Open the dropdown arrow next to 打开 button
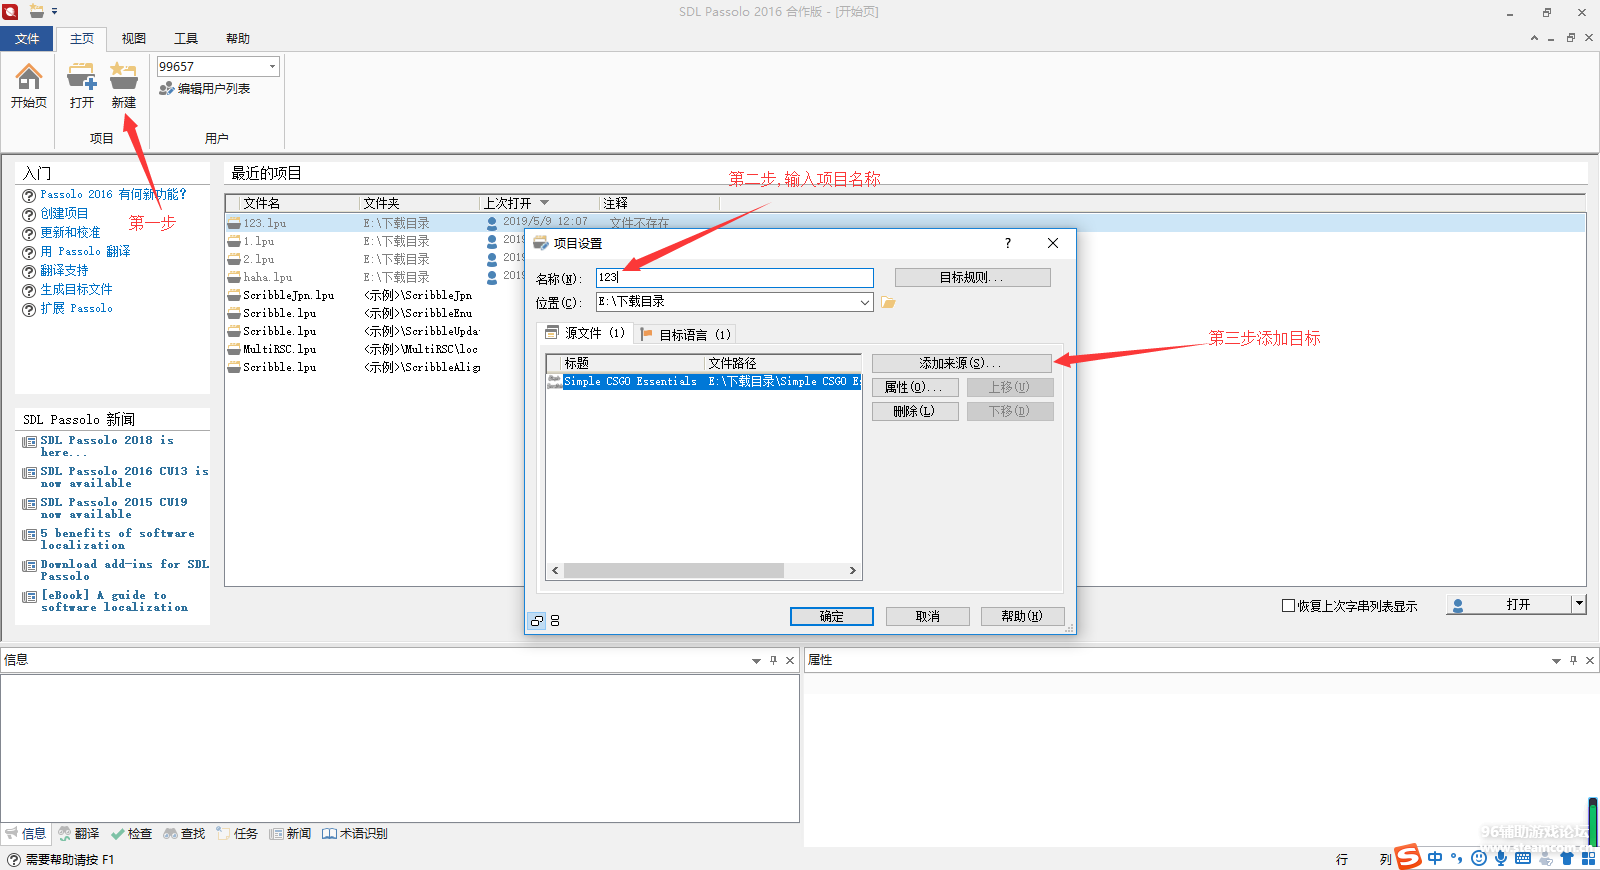1600x870 pixels. [x=1579, y=604]
